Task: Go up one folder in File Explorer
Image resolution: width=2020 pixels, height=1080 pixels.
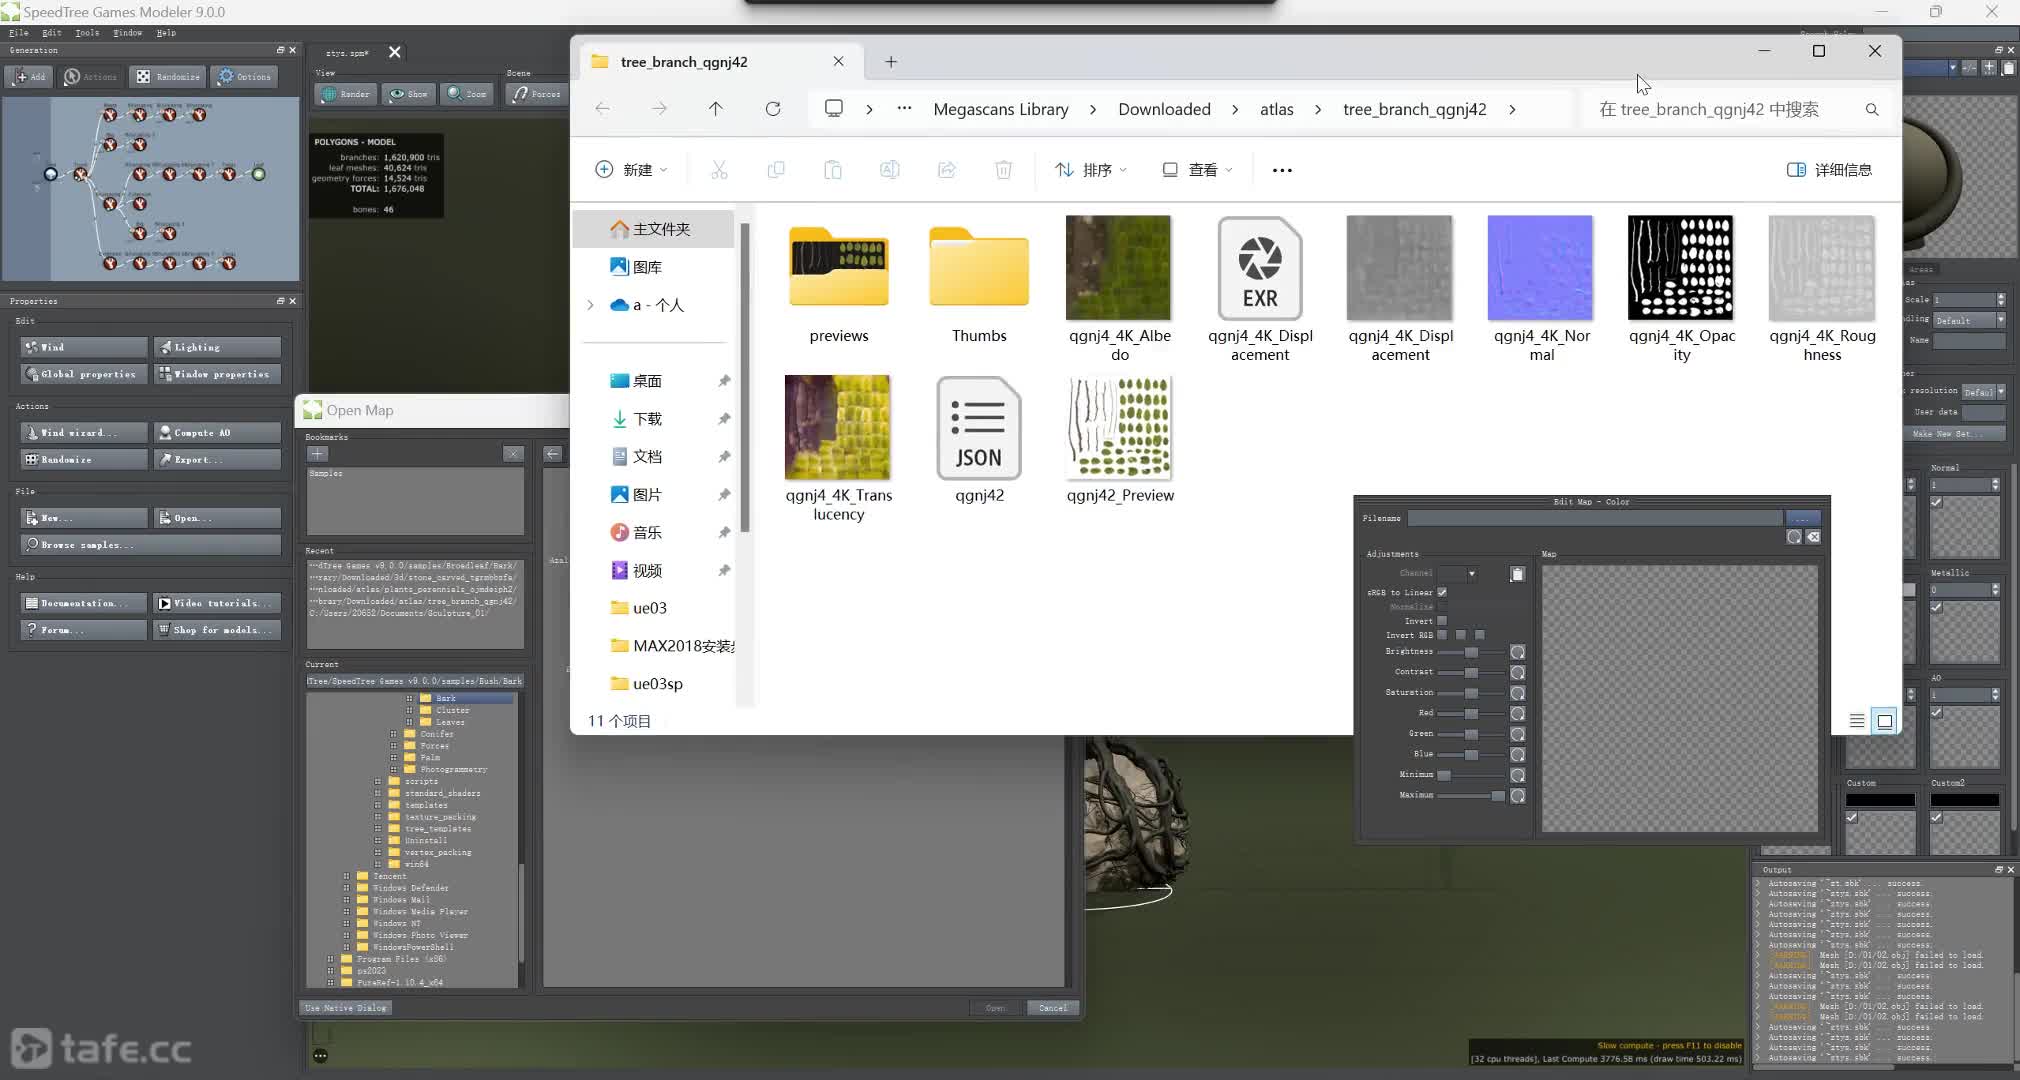Action: click(x=715, y=109)
